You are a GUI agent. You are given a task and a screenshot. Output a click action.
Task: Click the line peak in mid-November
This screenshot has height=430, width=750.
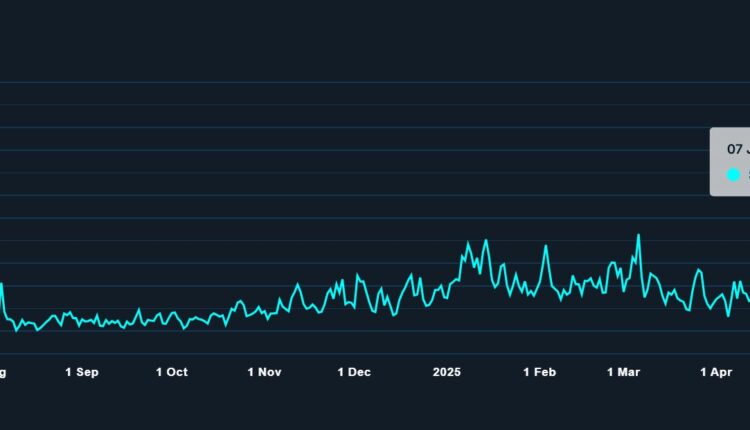click(x=298, y=285)
